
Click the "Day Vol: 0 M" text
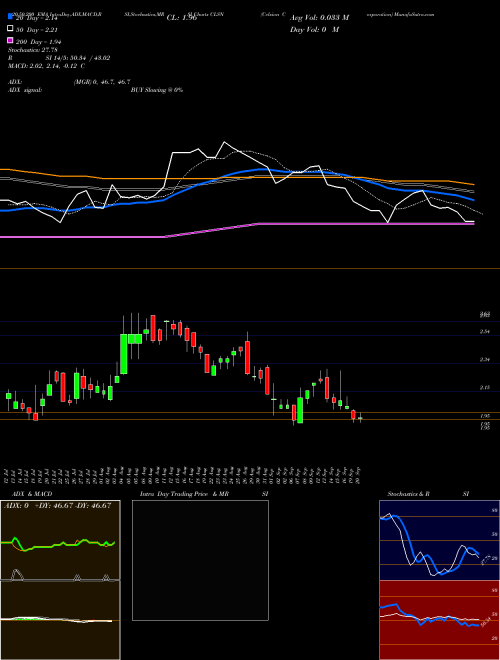315,30
